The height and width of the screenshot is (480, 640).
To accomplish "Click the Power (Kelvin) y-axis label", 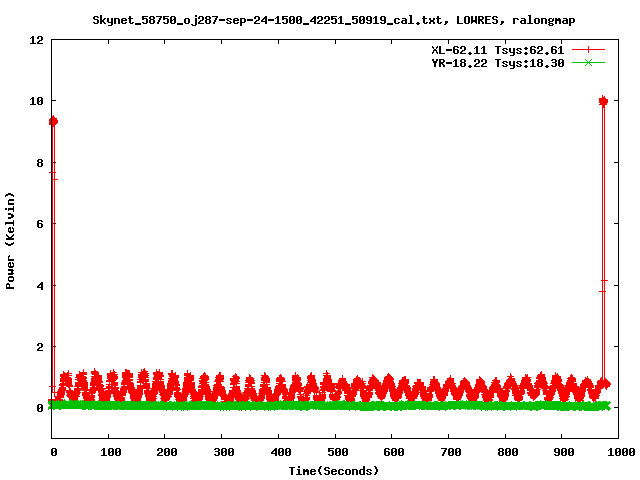I will point(10,241).
